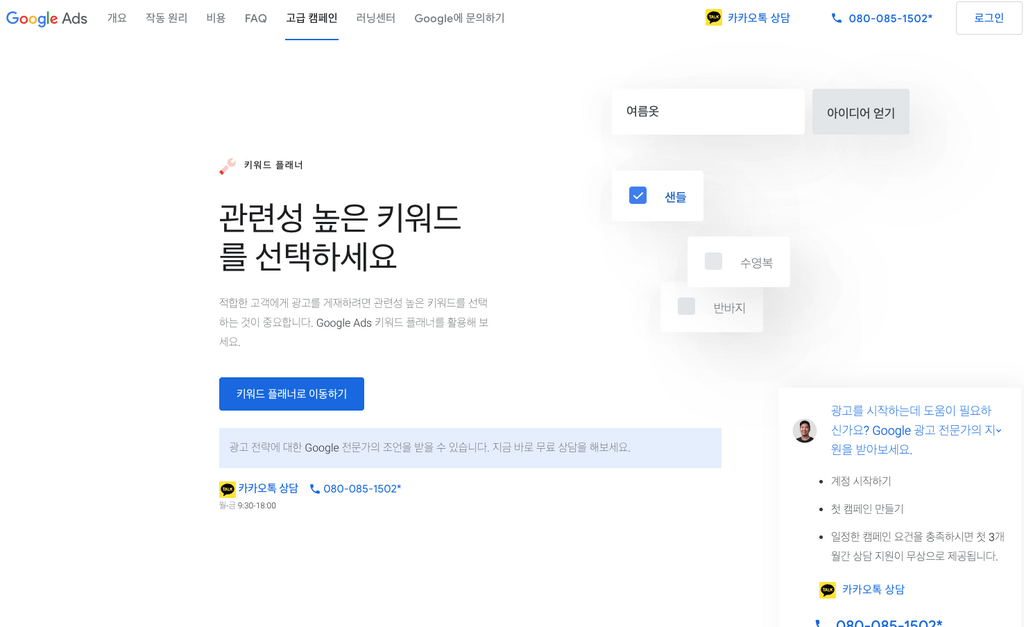This screenshot has height=627, width=1024.
Task: Click KakaoTalk icon in the header
Action: tap(714, 18)
